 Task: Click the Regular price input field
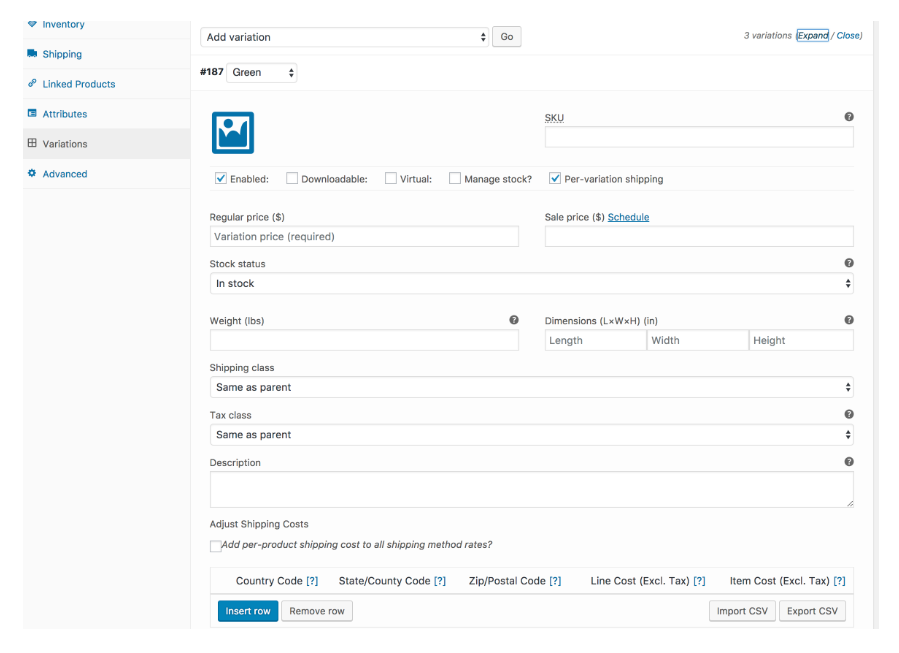coord(364,236)
